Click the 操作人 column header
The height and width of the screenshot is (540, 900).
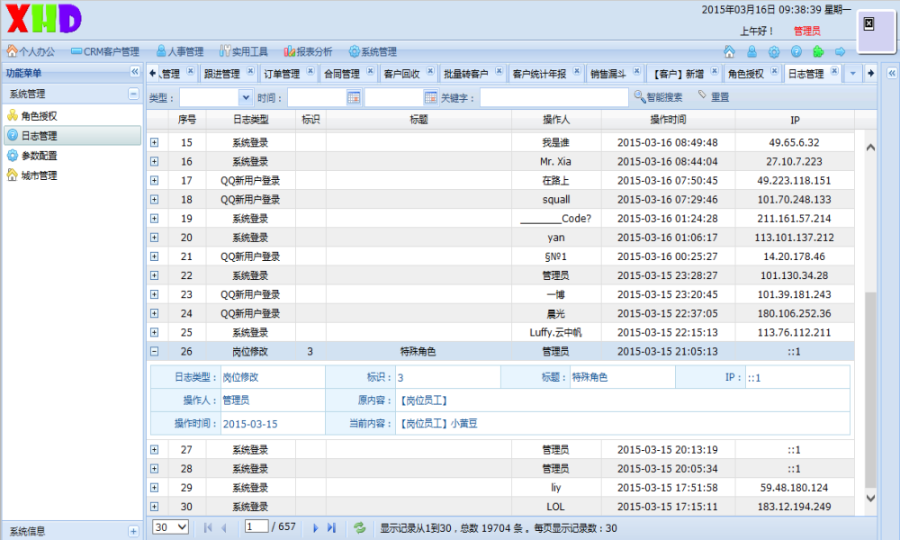coord(556,119)
